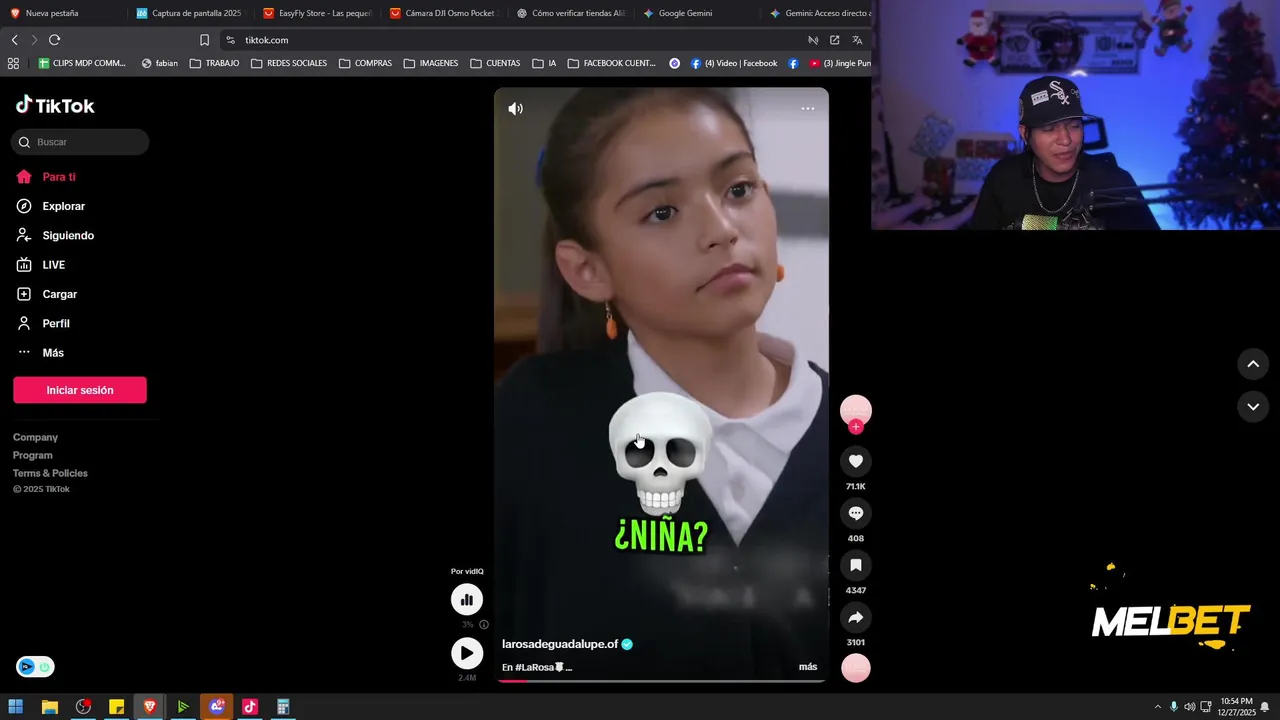Viewport: 1280px width, 720px height.
Task: Open the Company footer link
Action: 35,437
